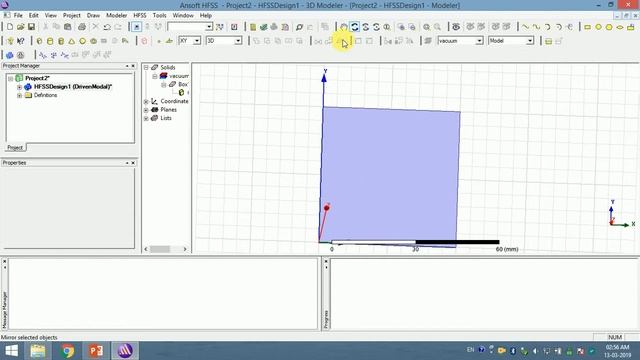Image resolution: width=640 pixels, height=360 pixels.
Task: Toggle the object selection mode button
Action: pyautogui.click(x=136, y=27)
